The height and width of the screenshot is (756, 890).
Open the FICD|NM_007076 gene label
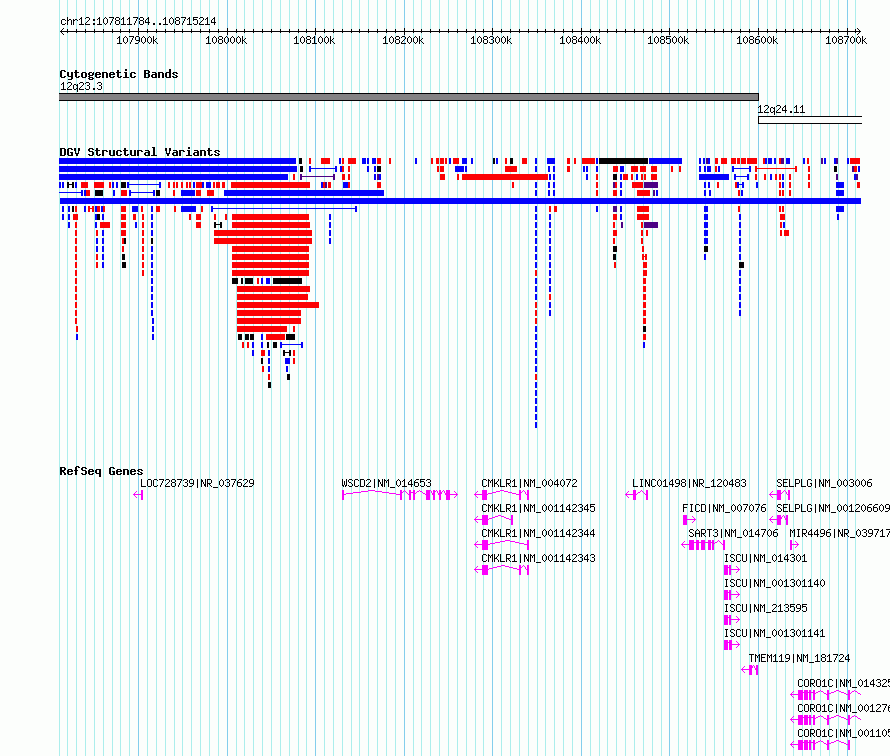[x=724, y=508]
